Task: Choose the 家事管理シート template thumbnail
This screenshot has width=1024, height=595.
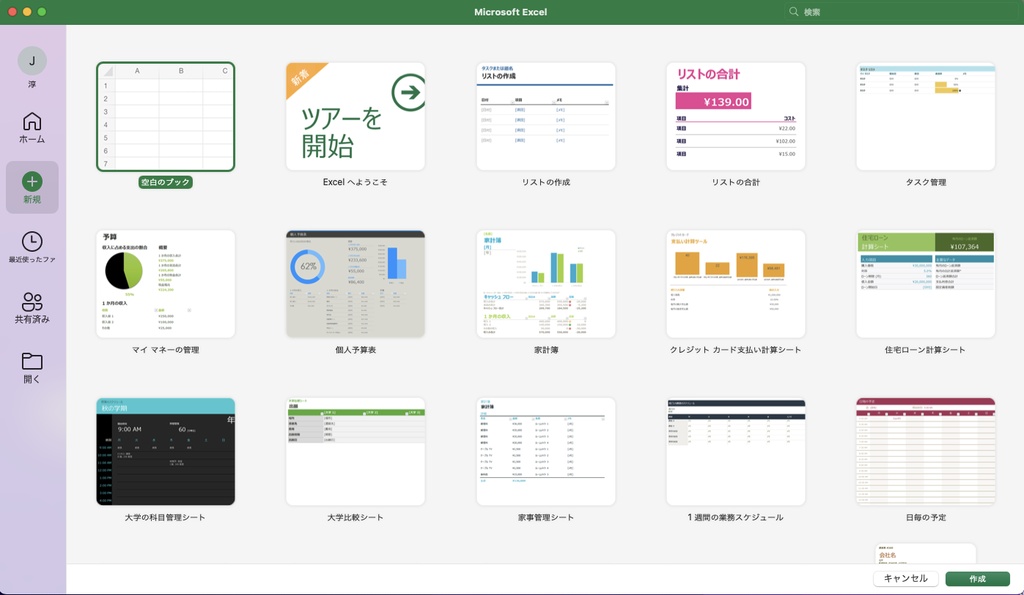Action: pyautogui.click(x=546, y=451)
